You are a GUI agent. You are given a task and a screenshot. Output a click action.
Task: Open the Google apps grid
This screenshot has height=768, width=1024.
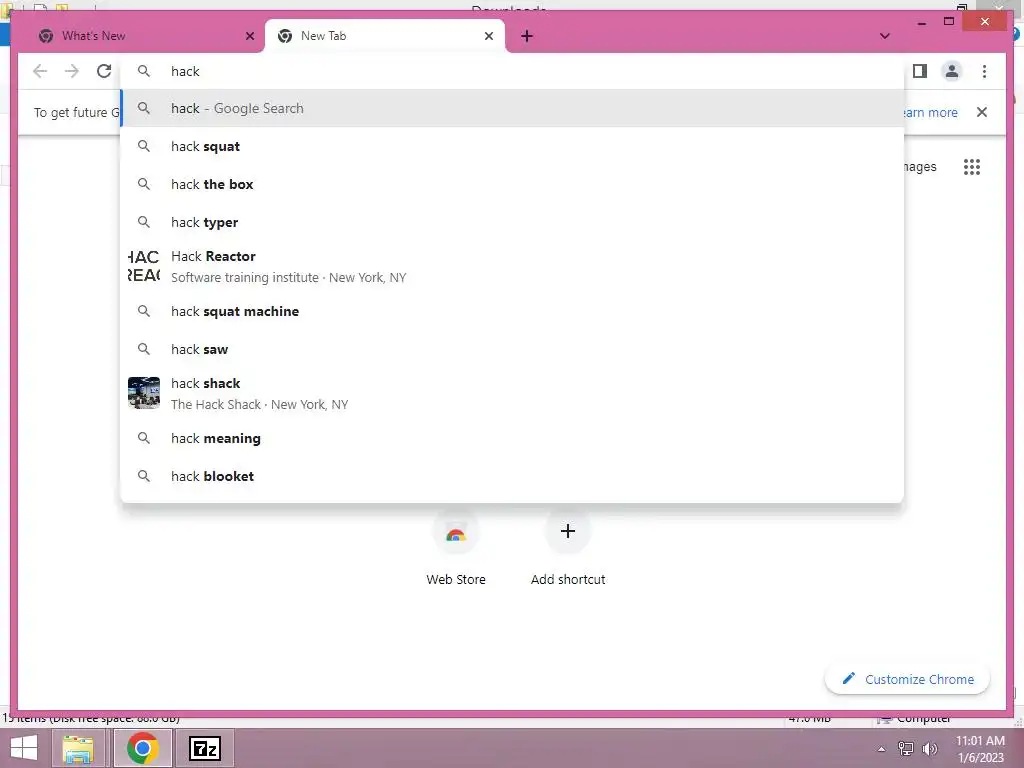coord(972,167)
